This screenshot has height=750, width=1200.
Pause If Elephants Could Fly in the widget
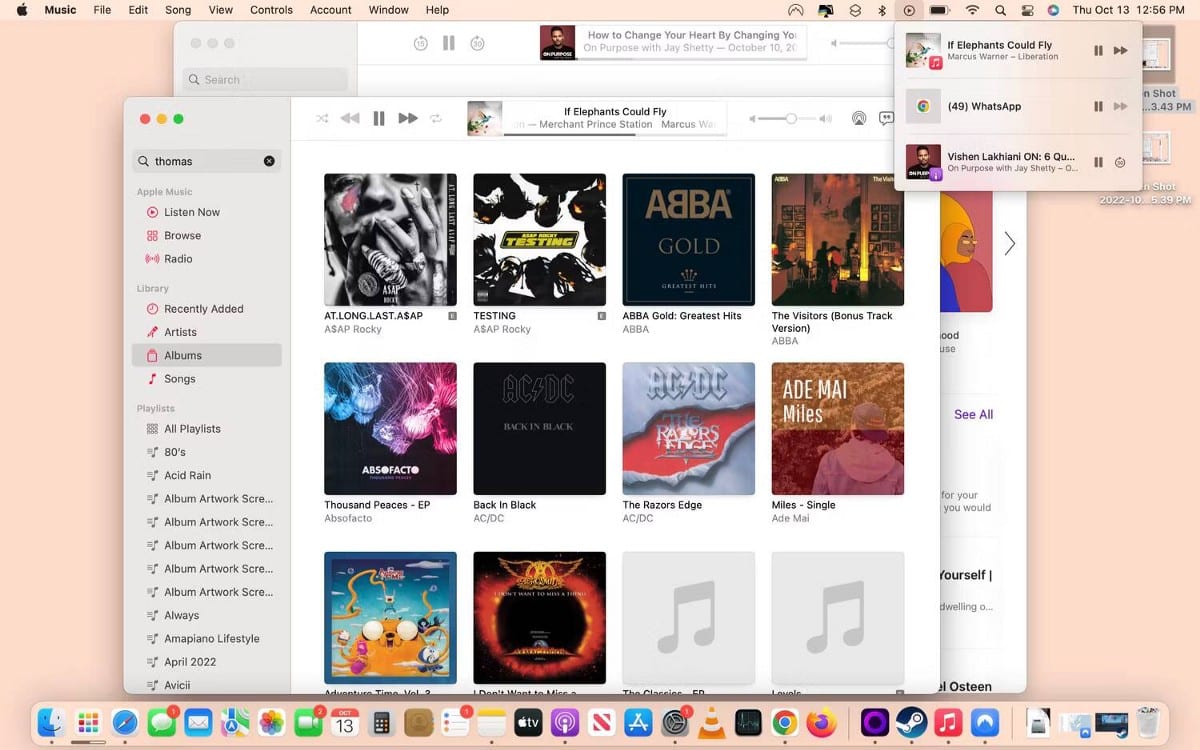coord(1097,50)
